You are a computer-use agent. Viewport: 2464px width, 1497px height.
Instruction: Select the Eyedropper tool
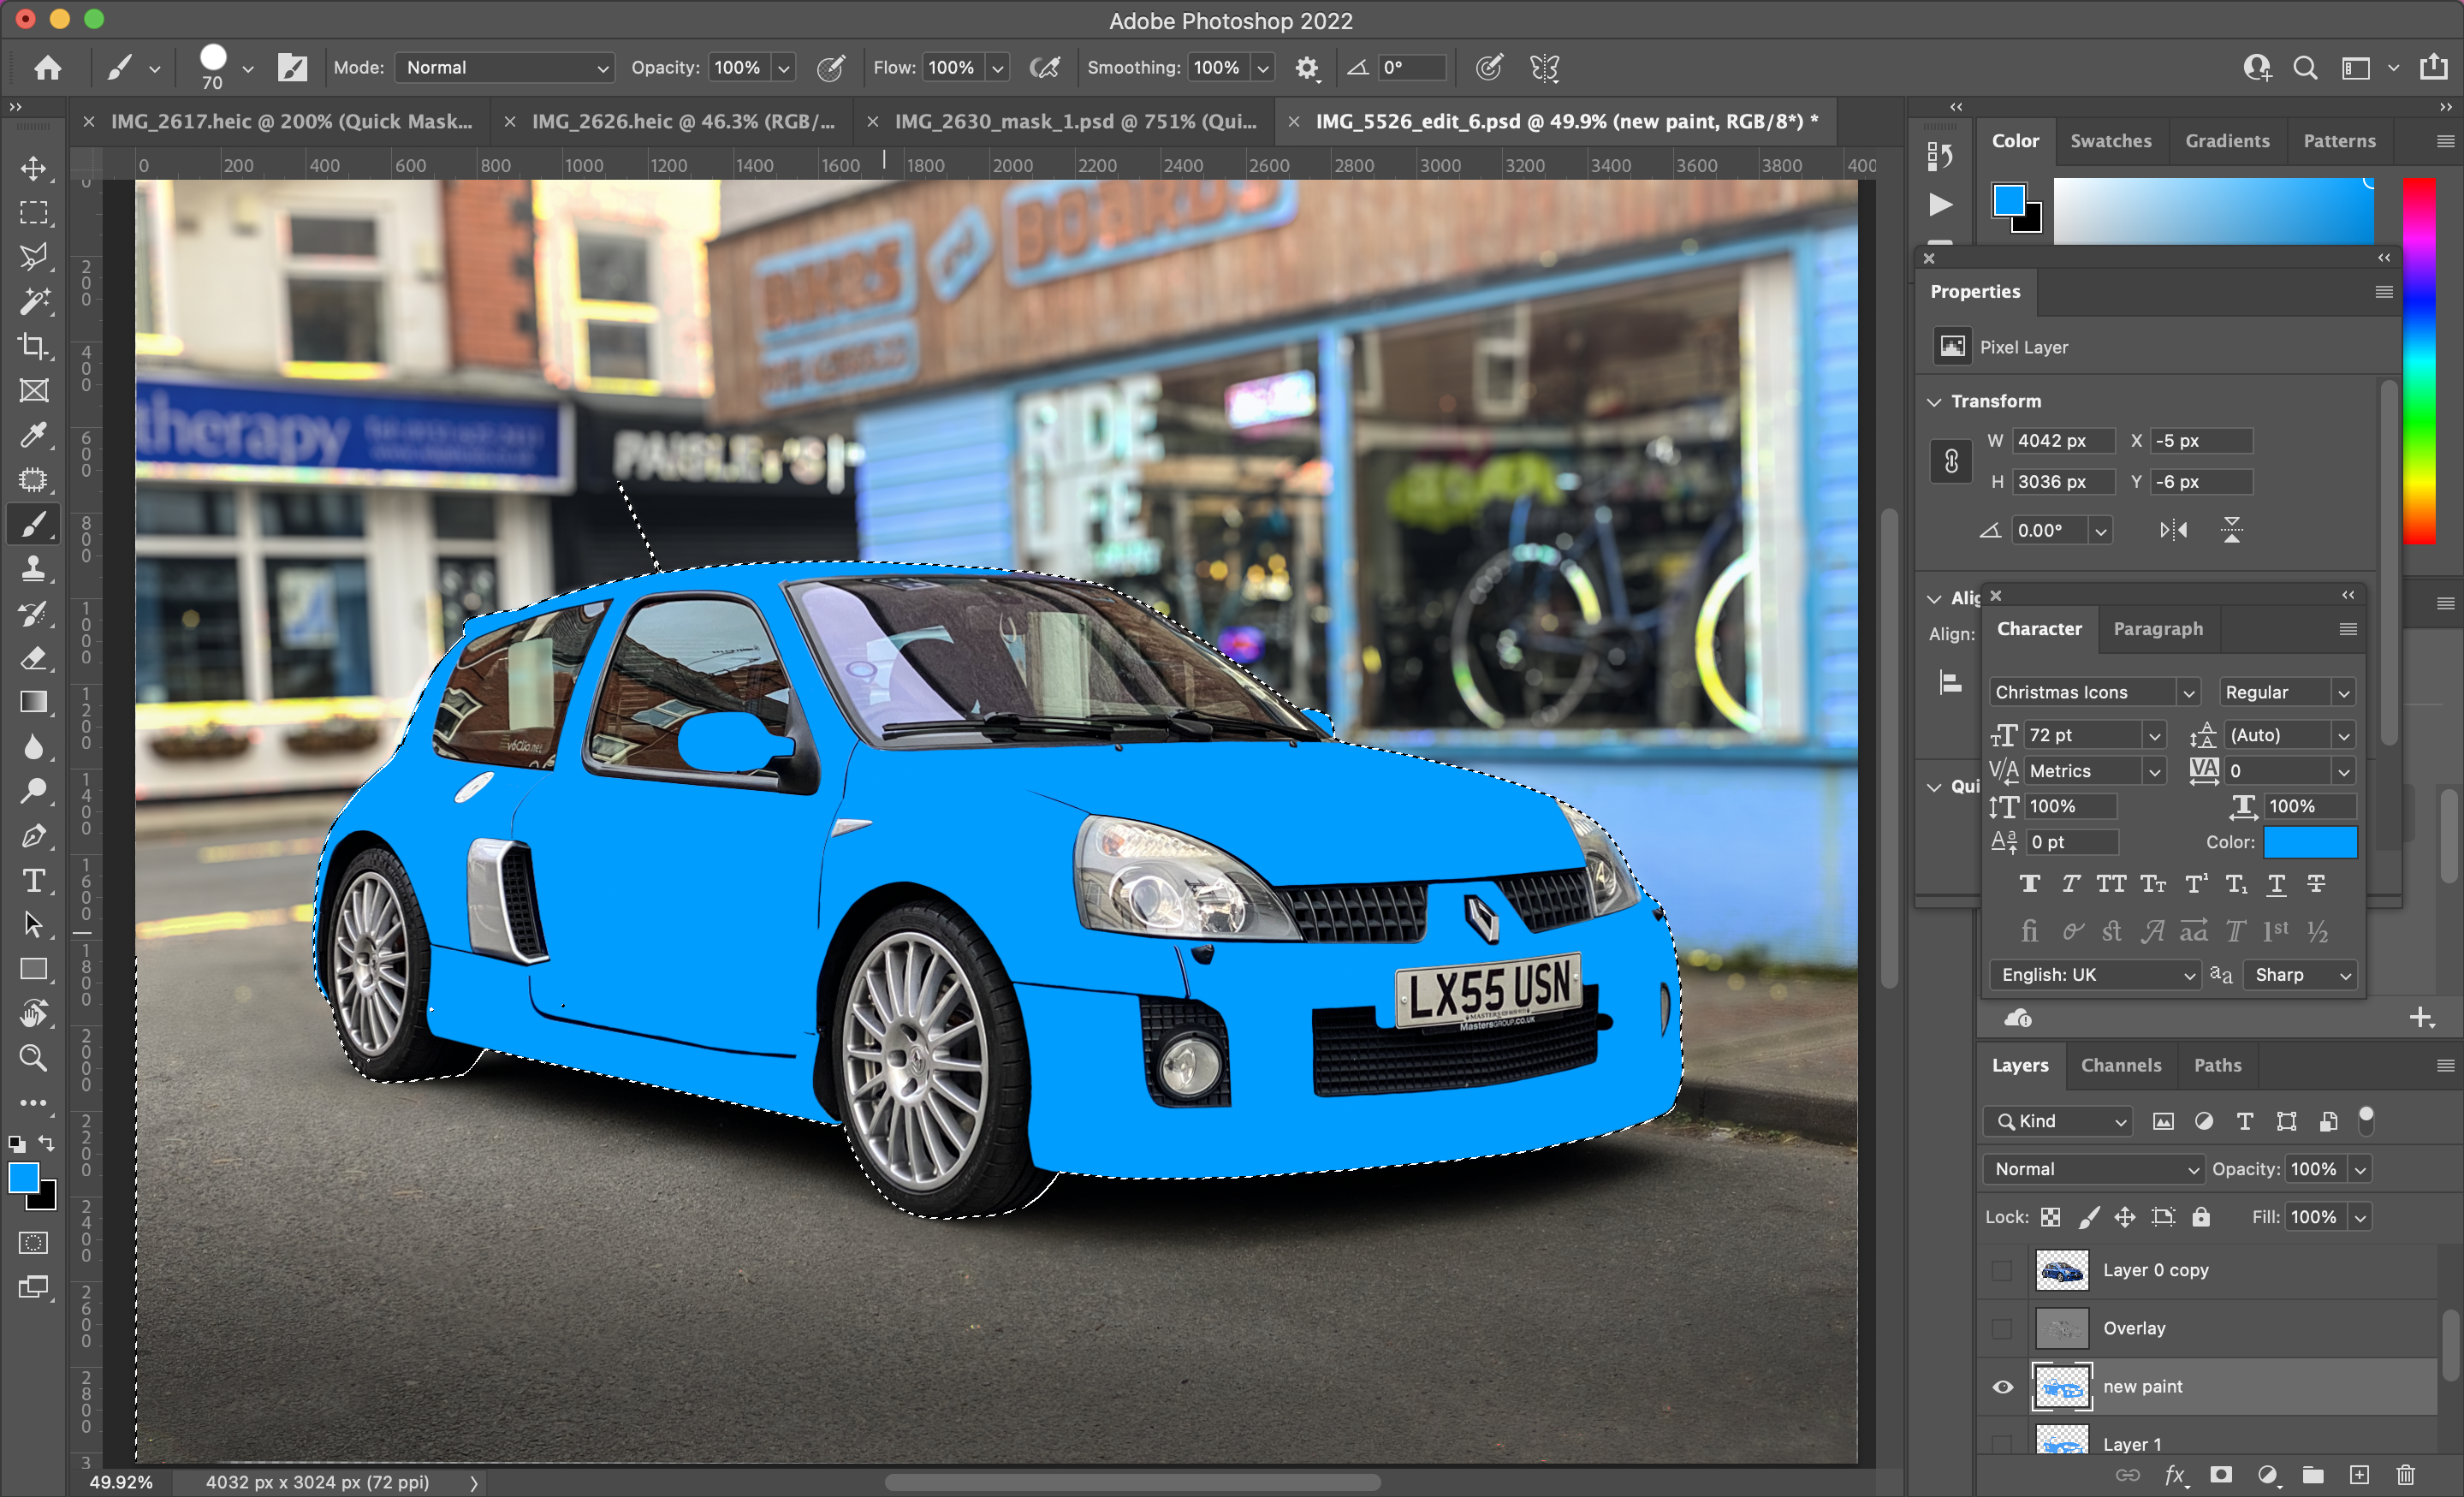click(33, 435)
